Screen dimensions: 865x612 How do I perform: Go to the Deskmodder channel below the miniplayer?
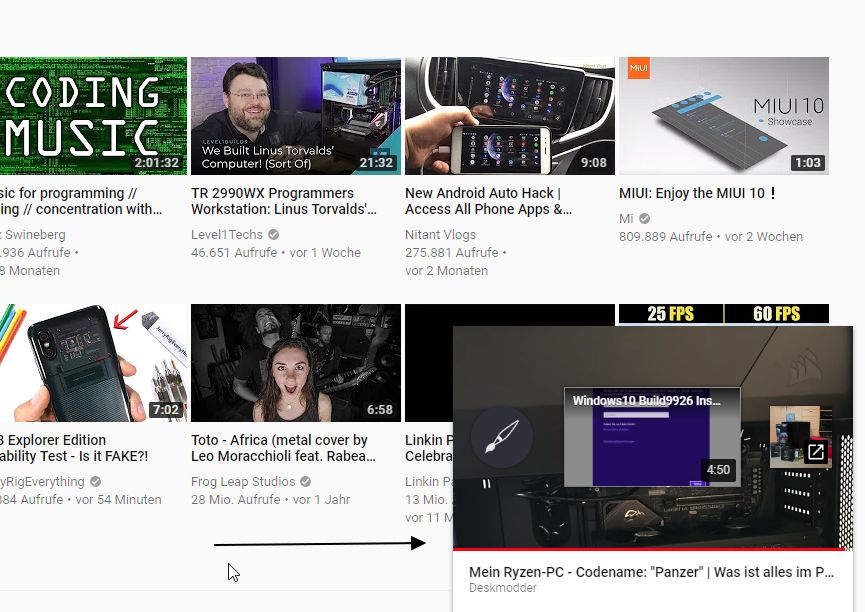click(501, 588)
